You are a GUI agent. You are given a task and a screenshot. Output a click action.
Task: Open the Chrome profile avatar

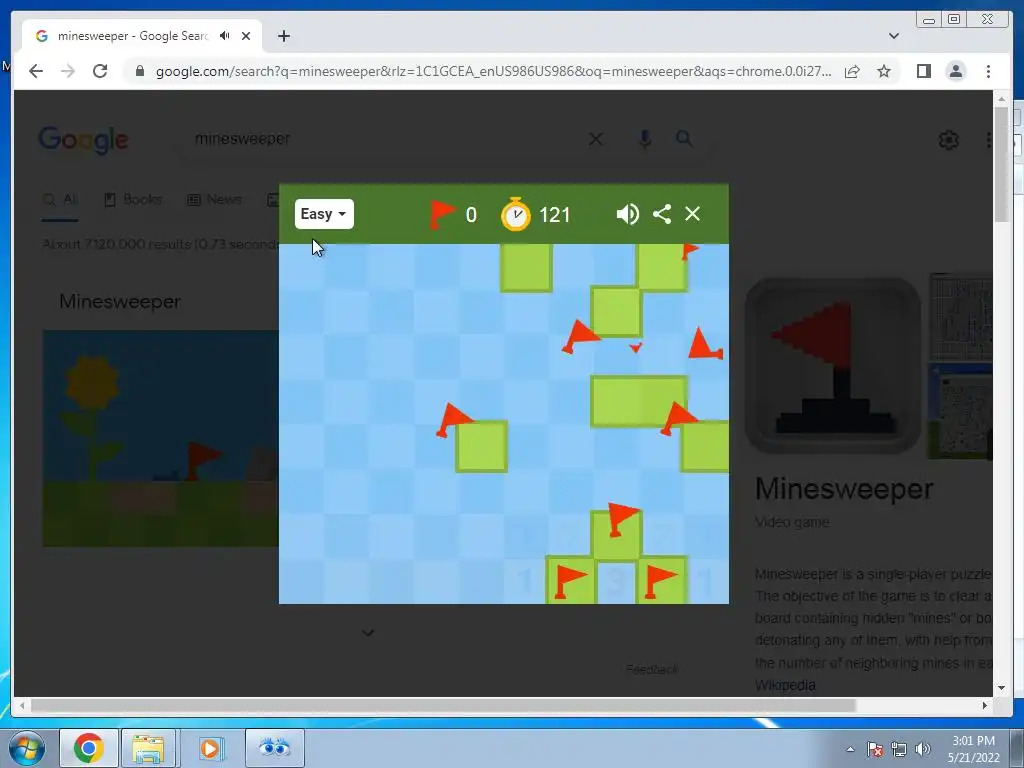point(956,71)
